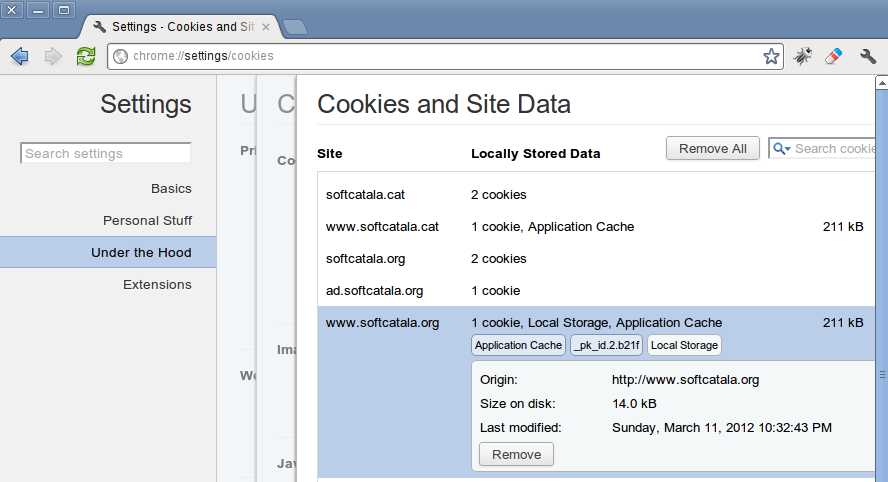Click the eraser extension icon
This screenshot has height=482, width=888.
coord(834,56)
